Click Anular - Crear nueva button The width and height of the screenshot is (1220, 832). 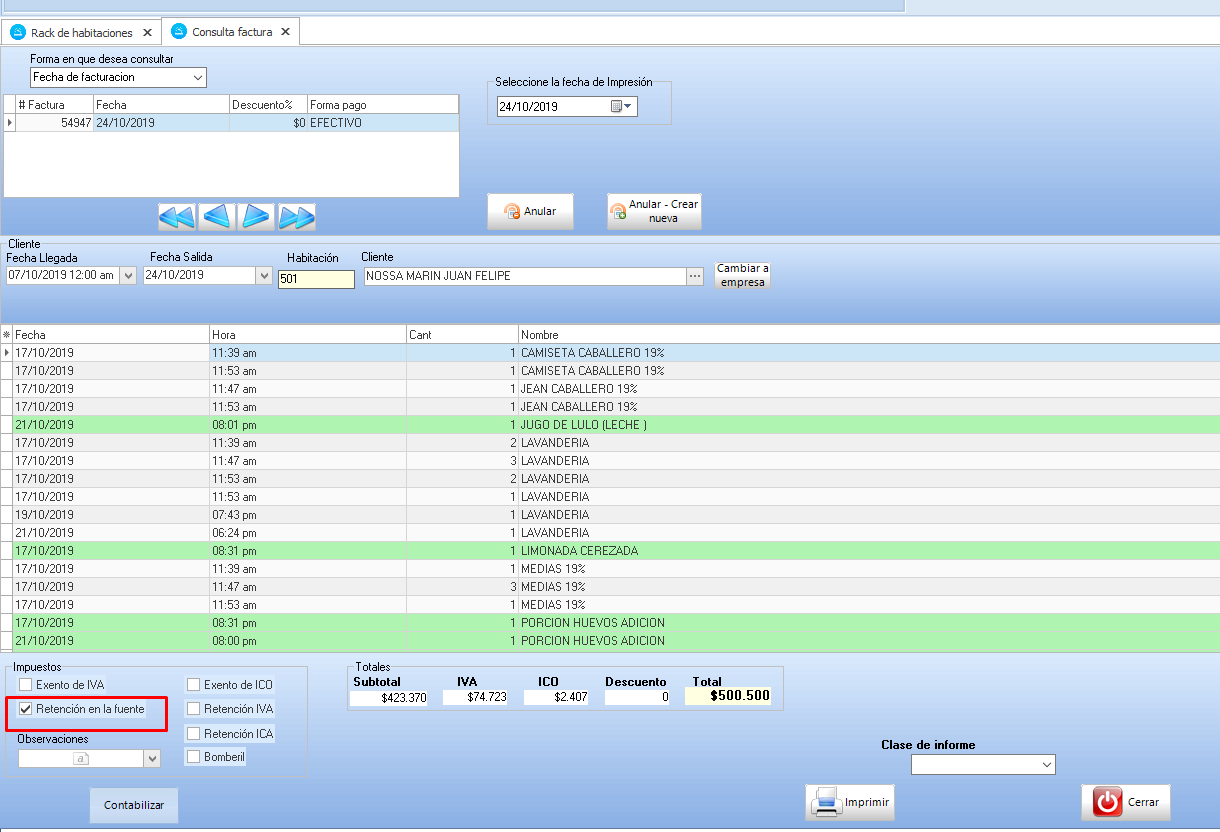click(x=654, y=212)
